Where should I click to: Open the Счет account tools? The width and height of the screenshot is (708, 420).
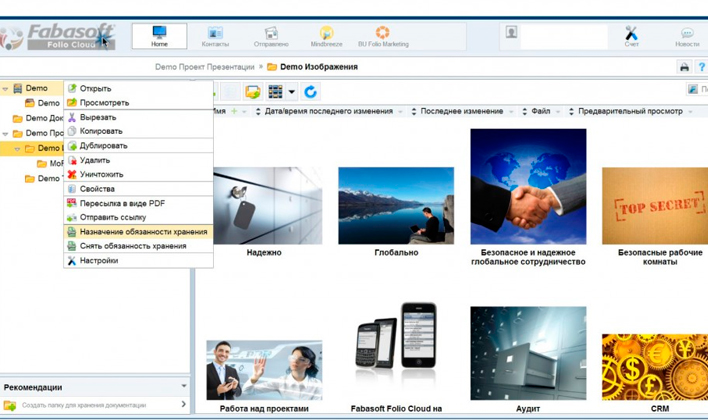tap(631, 36)
